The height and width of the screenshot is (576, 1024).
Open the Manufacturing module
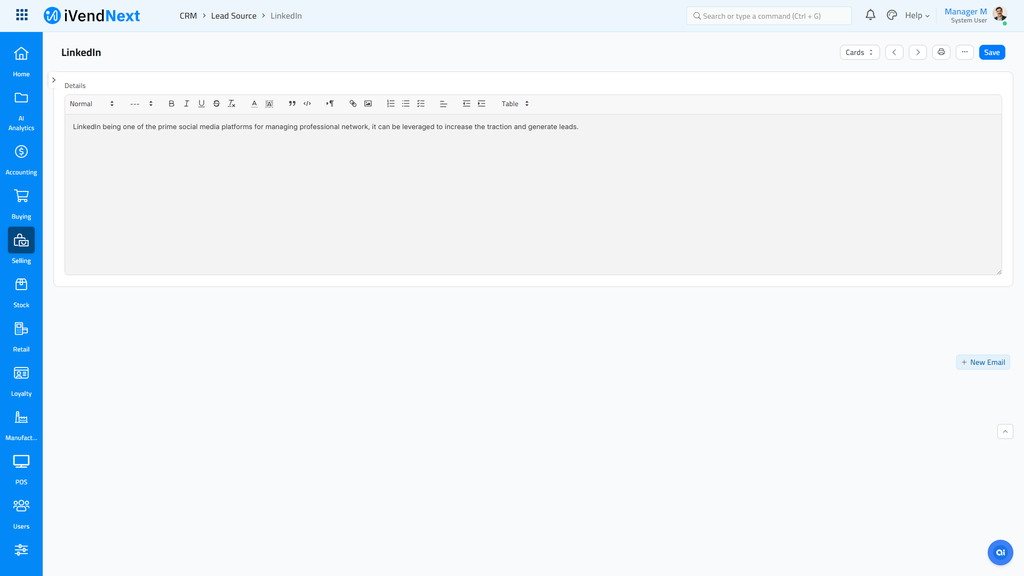[x=21, y=425]
